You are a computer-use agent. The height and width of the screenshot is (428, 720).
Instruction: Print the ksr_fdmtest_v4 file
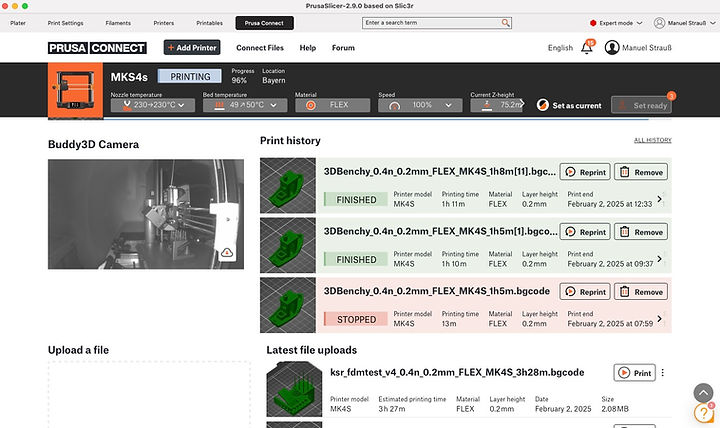click(634, 373)
